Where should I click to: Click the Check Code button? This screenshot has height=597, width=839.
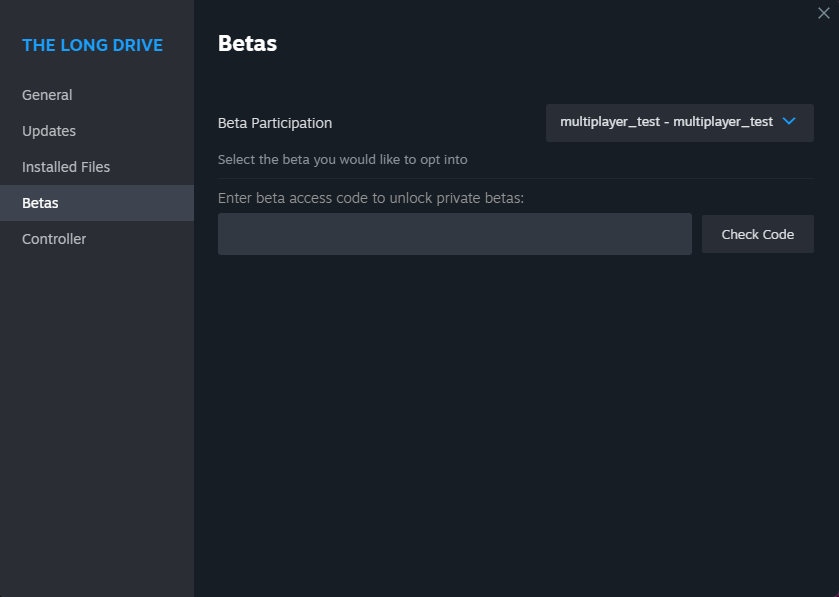point(758,234)
